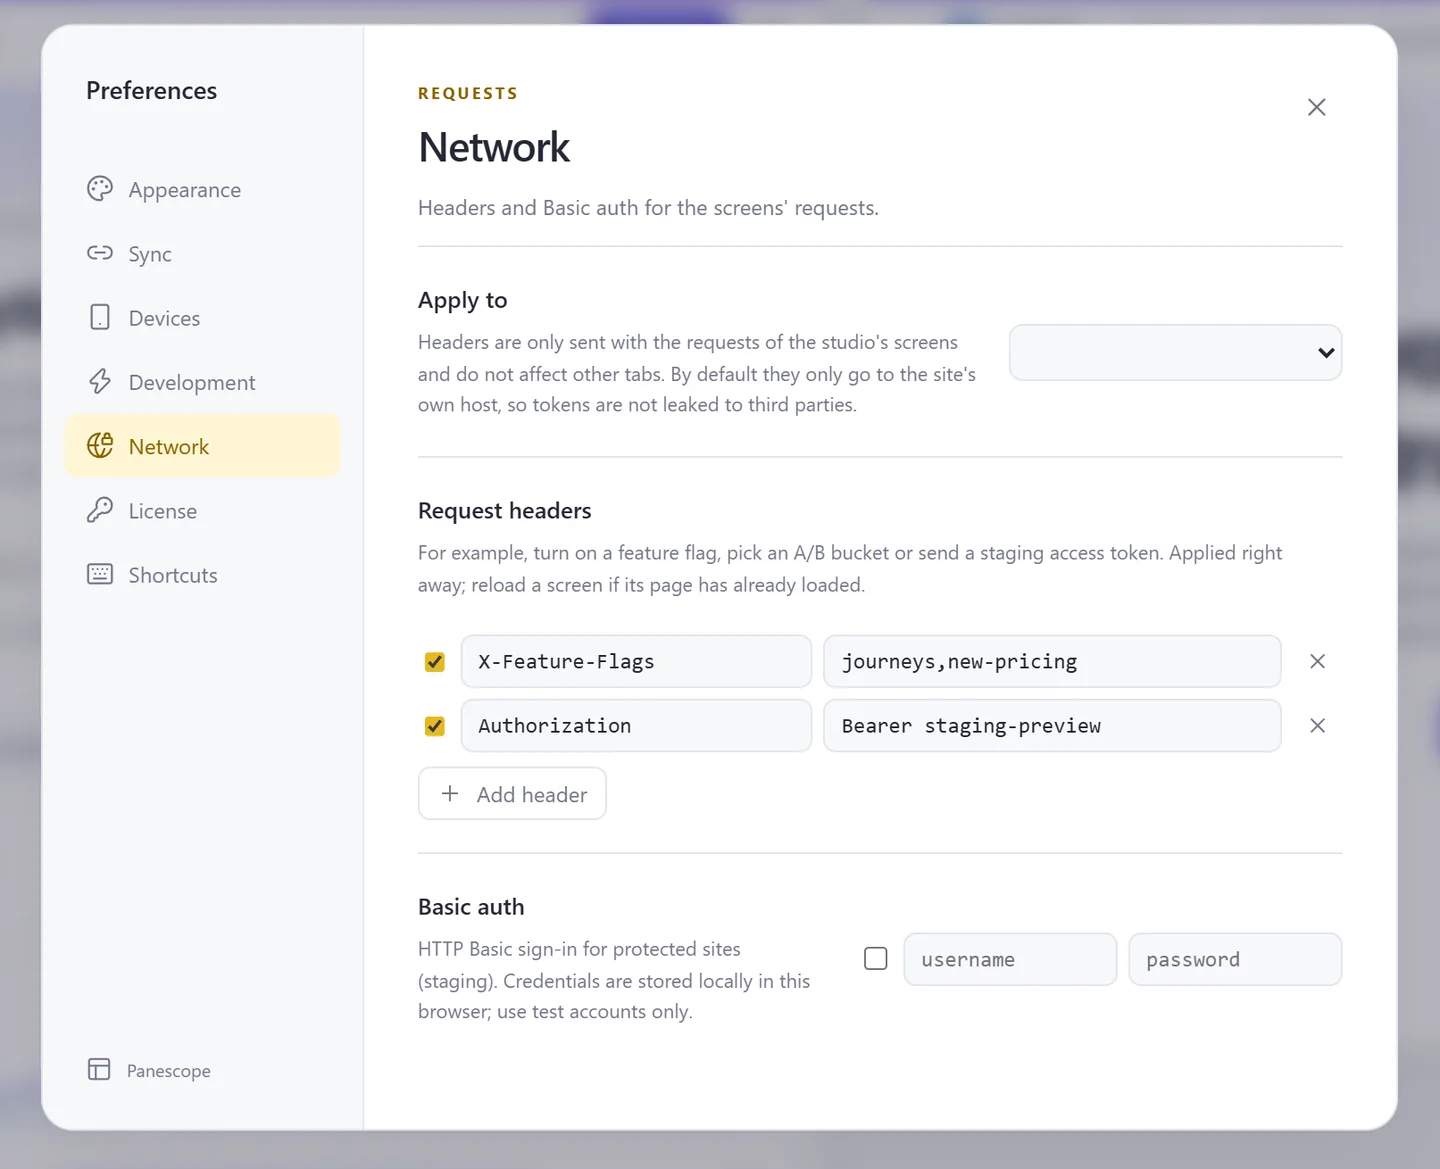The height and width of the screenshot is (1169, 1440).
Task: Click the Network page heading
Action: click(x=494, y=148)
